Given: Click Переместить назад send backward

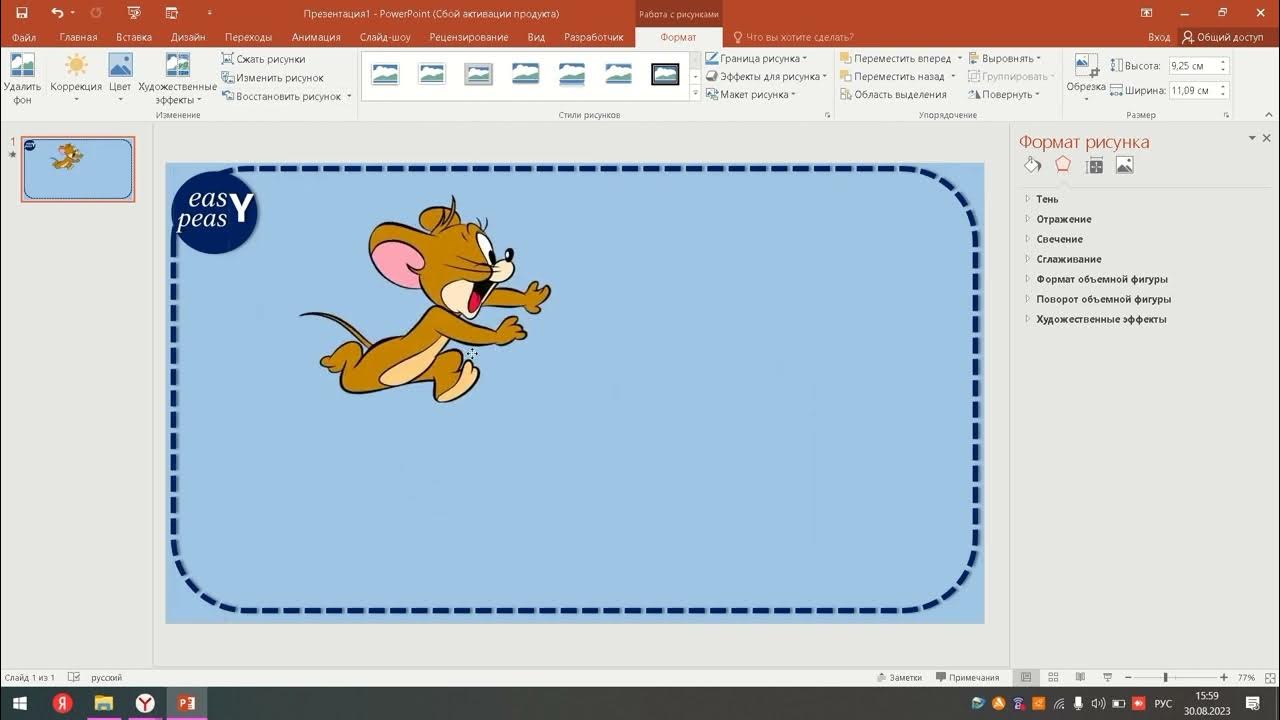Looking at the screenshot, I should [891, 77].
